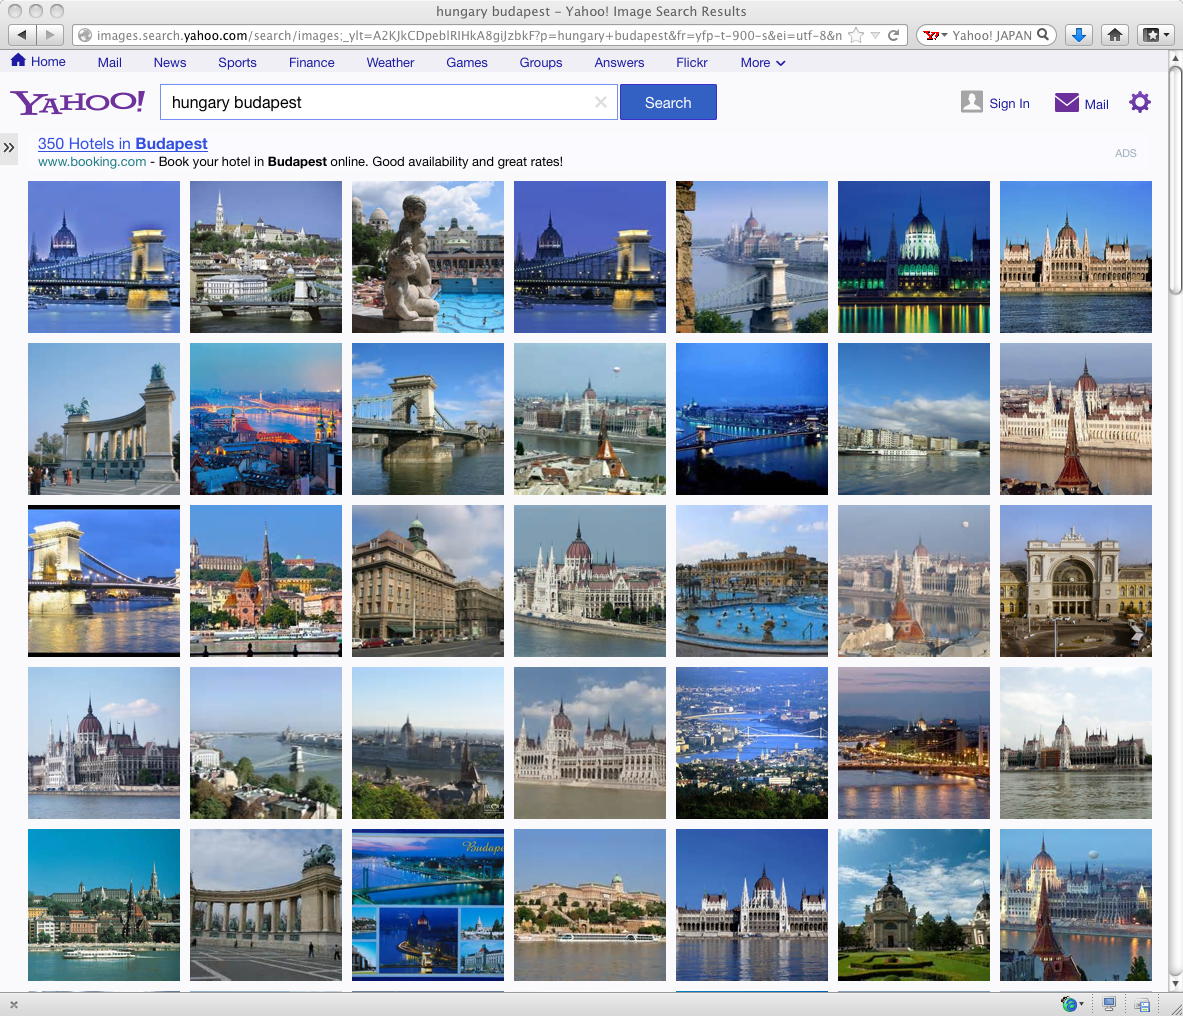Image resolution: width=1183 pixels, height=1016 pixels.
Task: Go to browser home page icon
Action: 1114,35
